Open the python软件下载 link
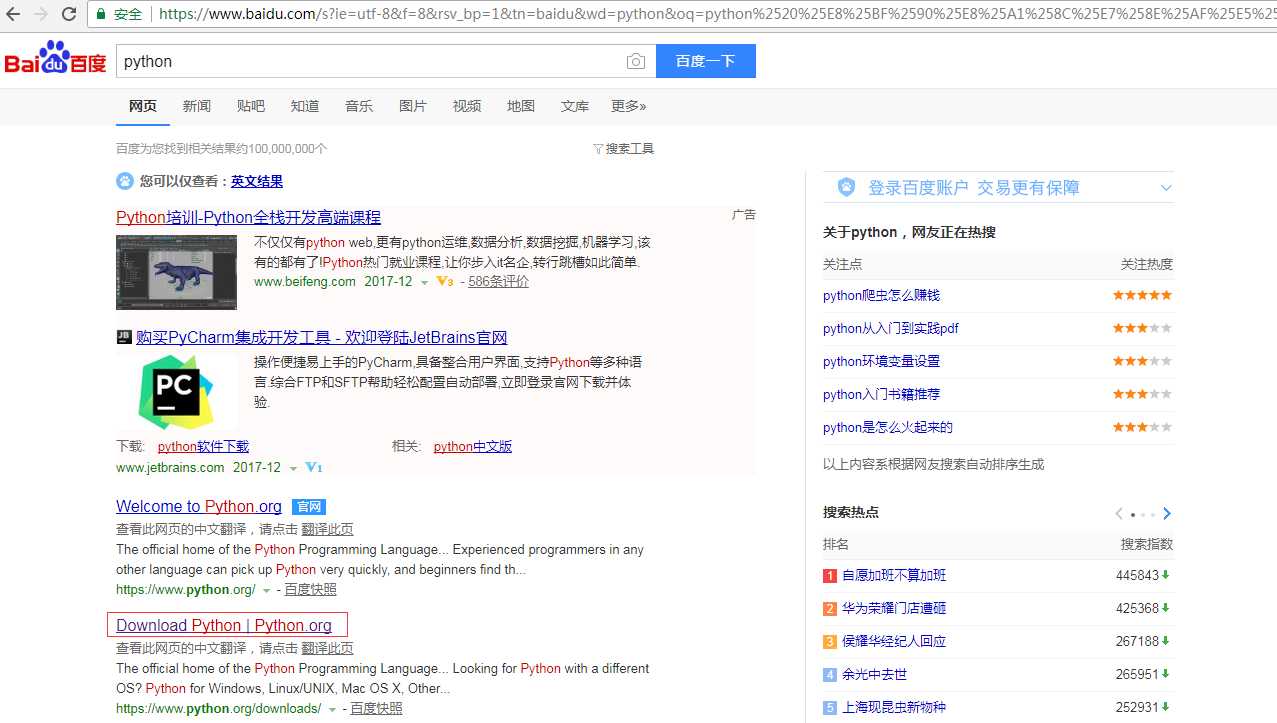1277x723 pixels. coord(203,446)
